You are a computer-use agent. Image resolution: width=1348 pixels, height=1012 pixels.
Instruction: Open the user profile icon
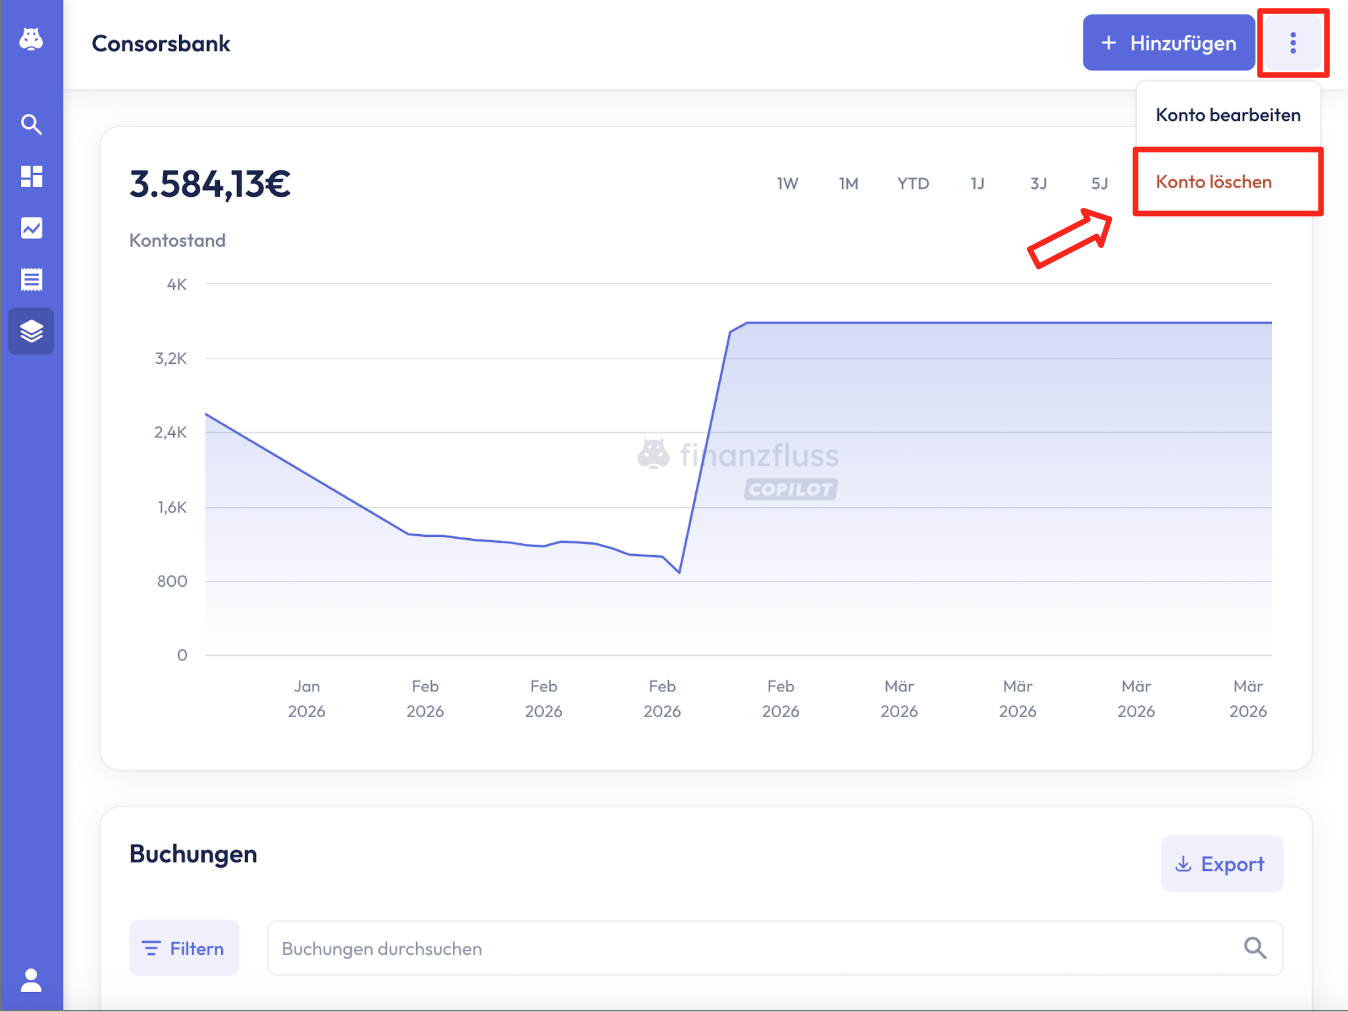[x=31, y=980]
